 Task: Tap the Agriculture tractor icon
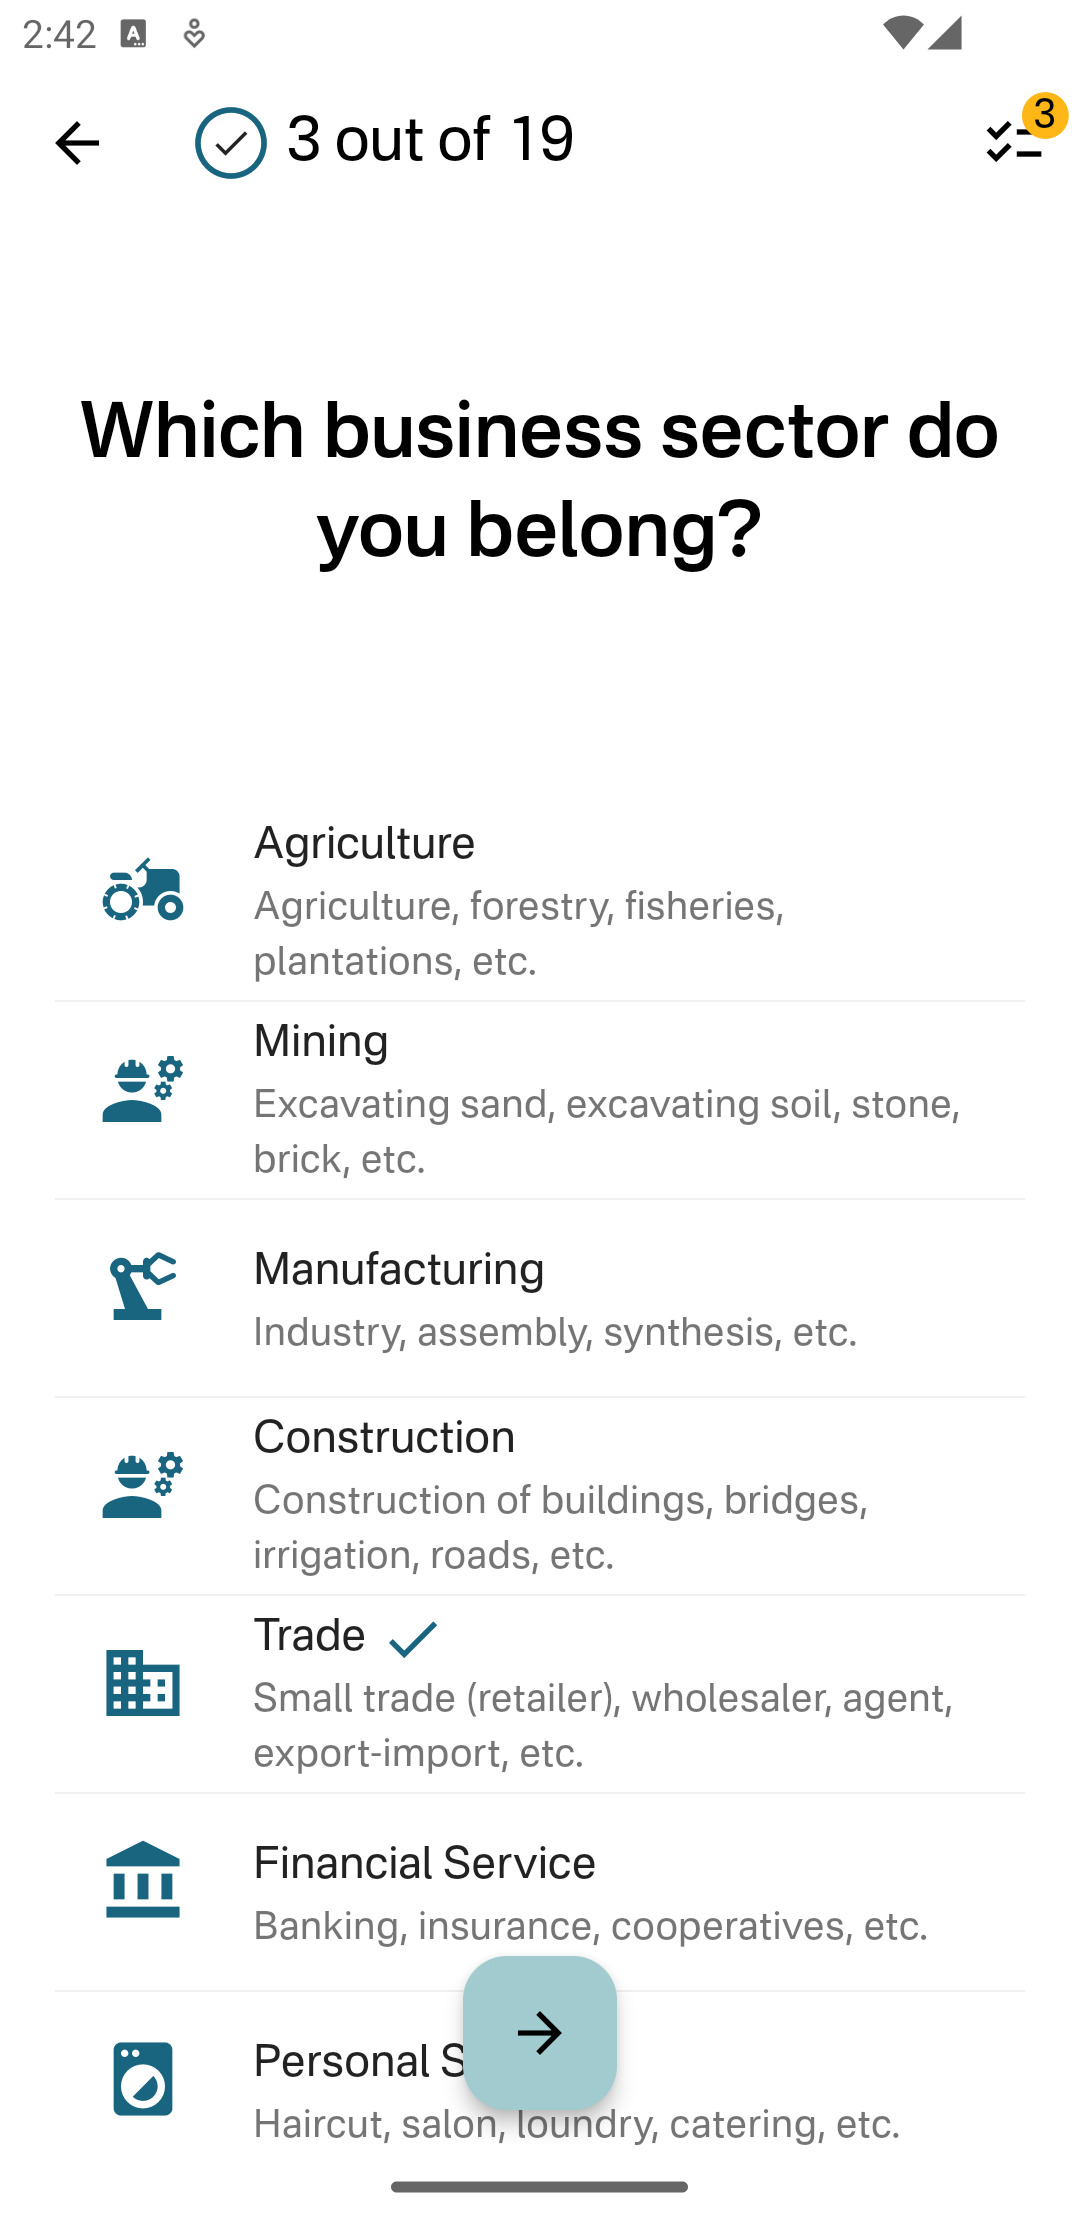tap(143, 890)
